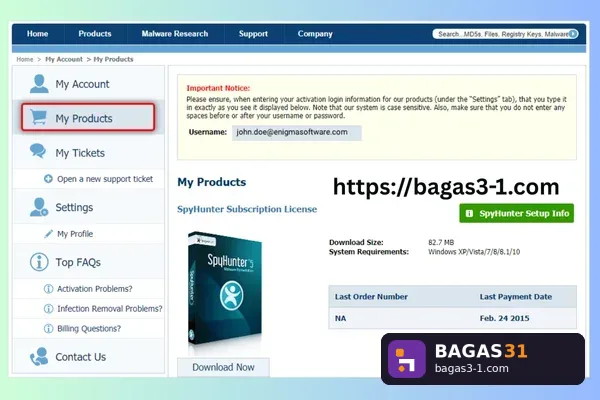Click the Last Payment Date column header

click(x=516, y=297)
